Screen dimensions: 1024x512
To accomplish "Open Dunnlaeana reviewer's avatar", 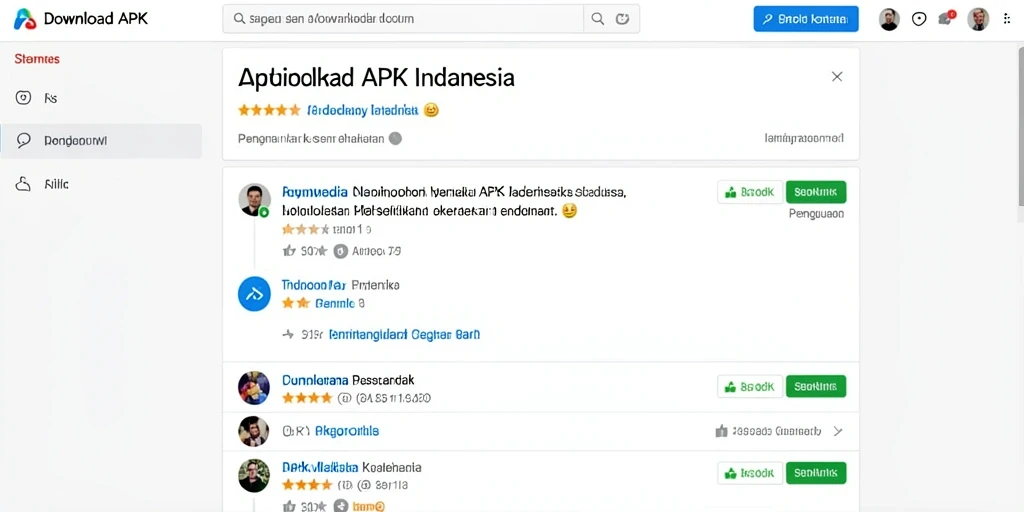I will tap(254, 388).
